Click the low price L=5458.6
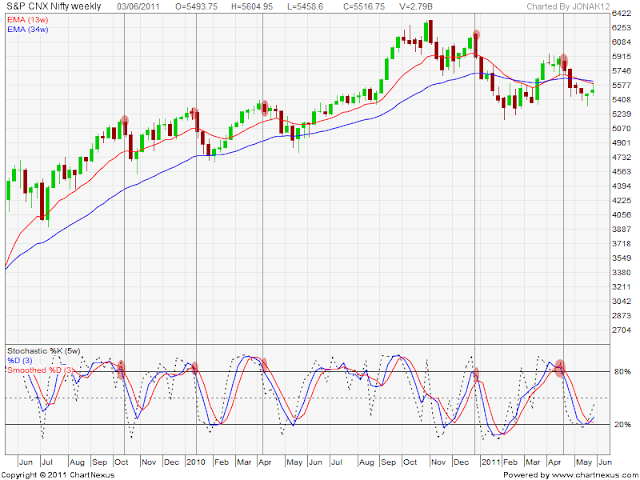 point(305,7)
